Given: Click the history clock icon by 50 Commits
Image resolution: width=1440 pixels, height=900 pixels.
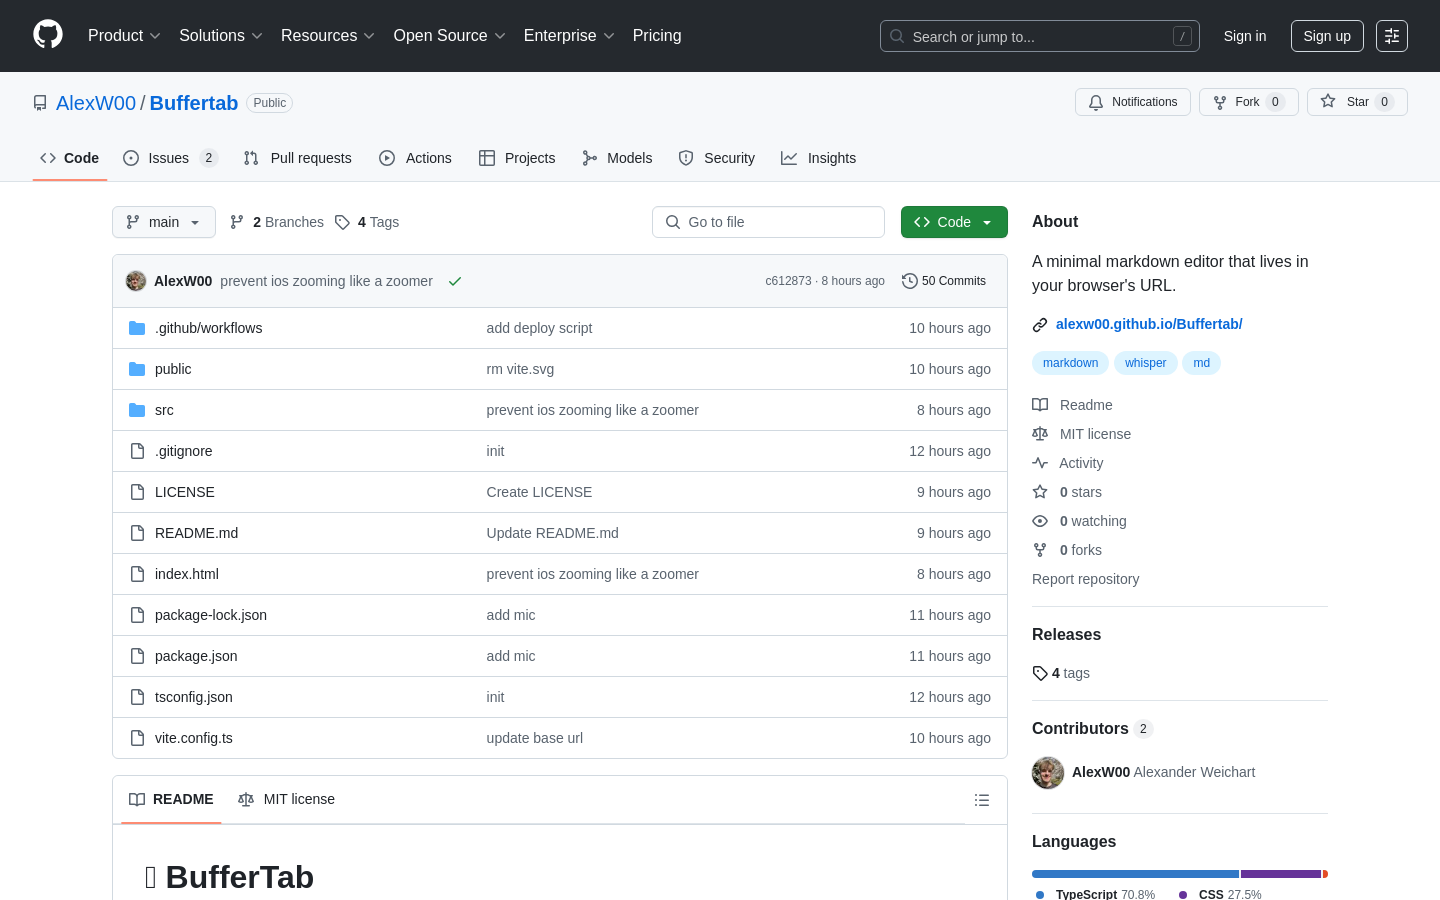Looking at the screenshot, I should coord(909,281).
